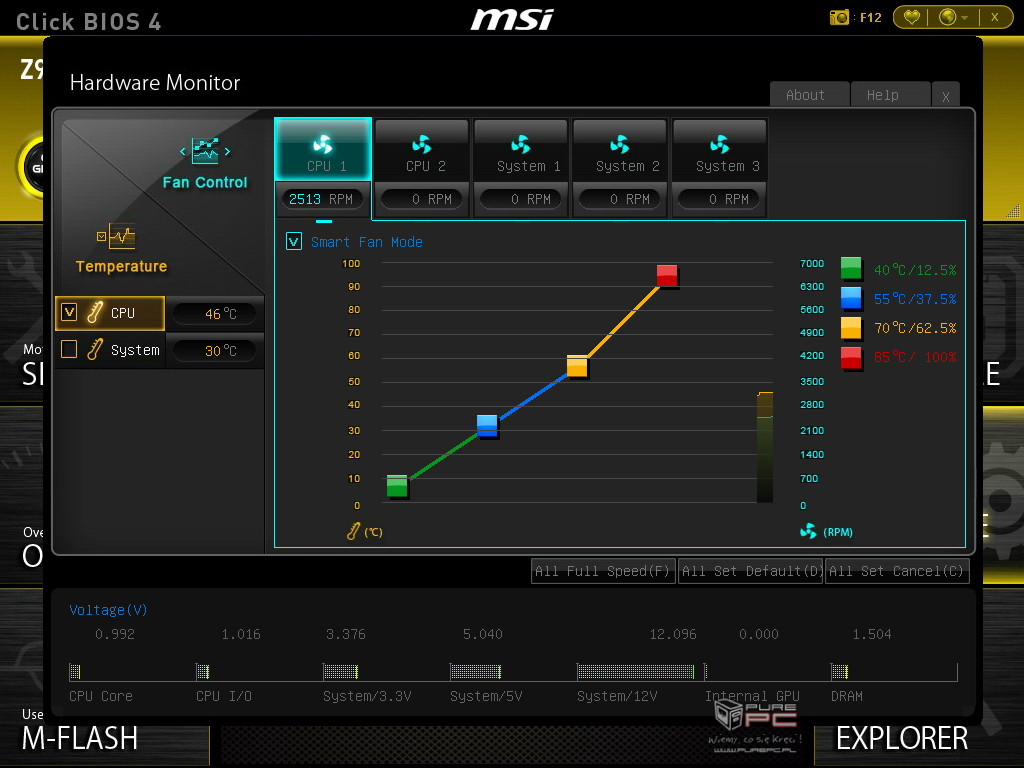Click the 0.000 Internal GPU voltage value
This screenshot has width=1024, height=768.
(x=759, y=634)
